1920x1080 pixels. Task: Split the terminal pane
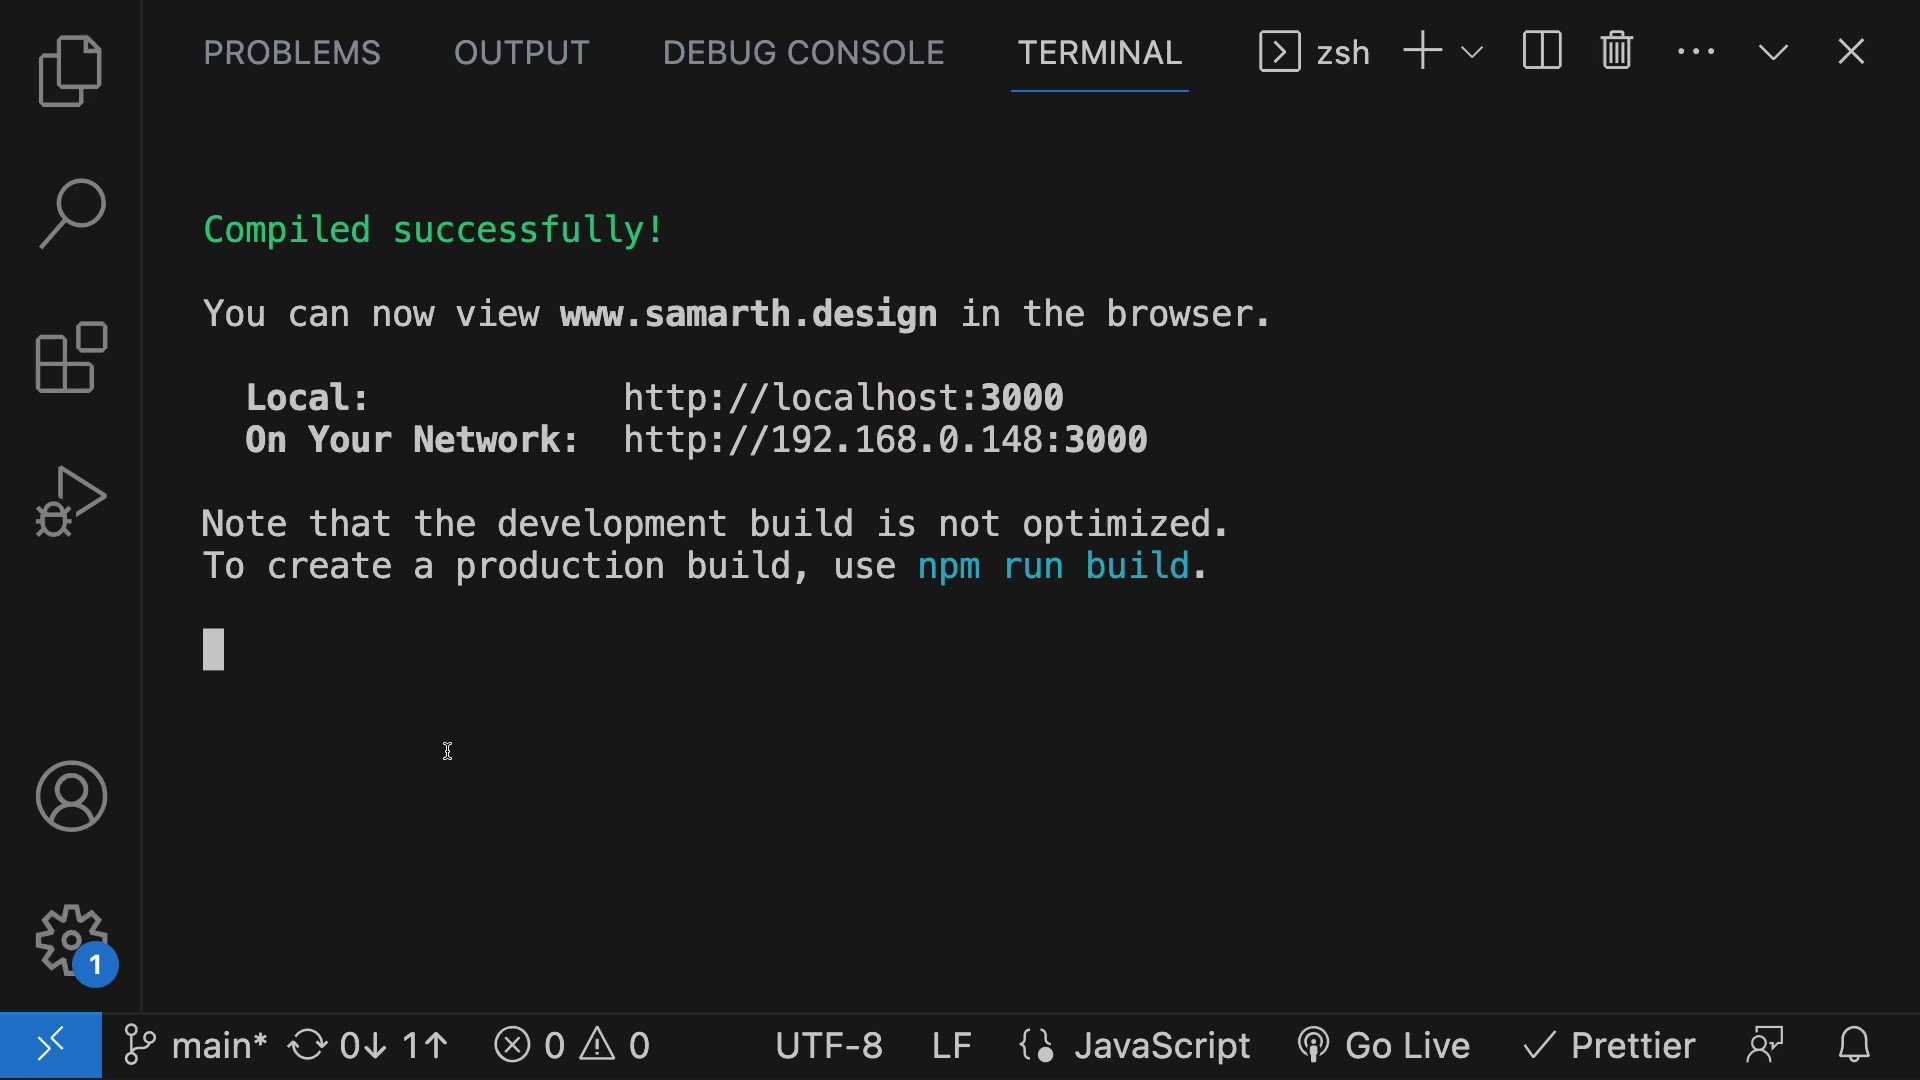[x=1541, y=50]
